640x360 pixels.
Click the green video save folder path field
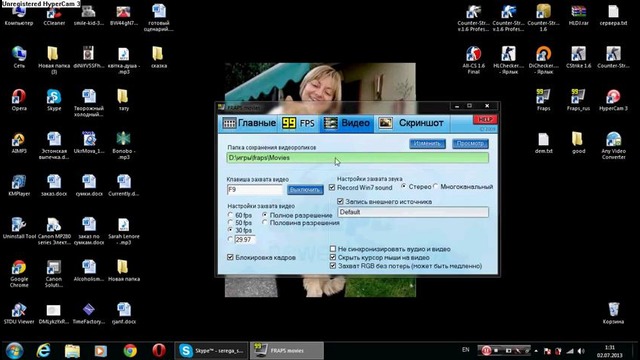click(x=358, y=158)
